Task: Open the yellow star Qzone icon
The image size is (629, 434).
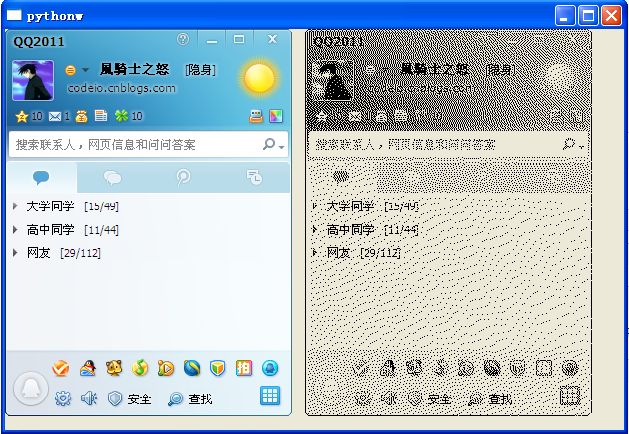Action: coord(22,116)
